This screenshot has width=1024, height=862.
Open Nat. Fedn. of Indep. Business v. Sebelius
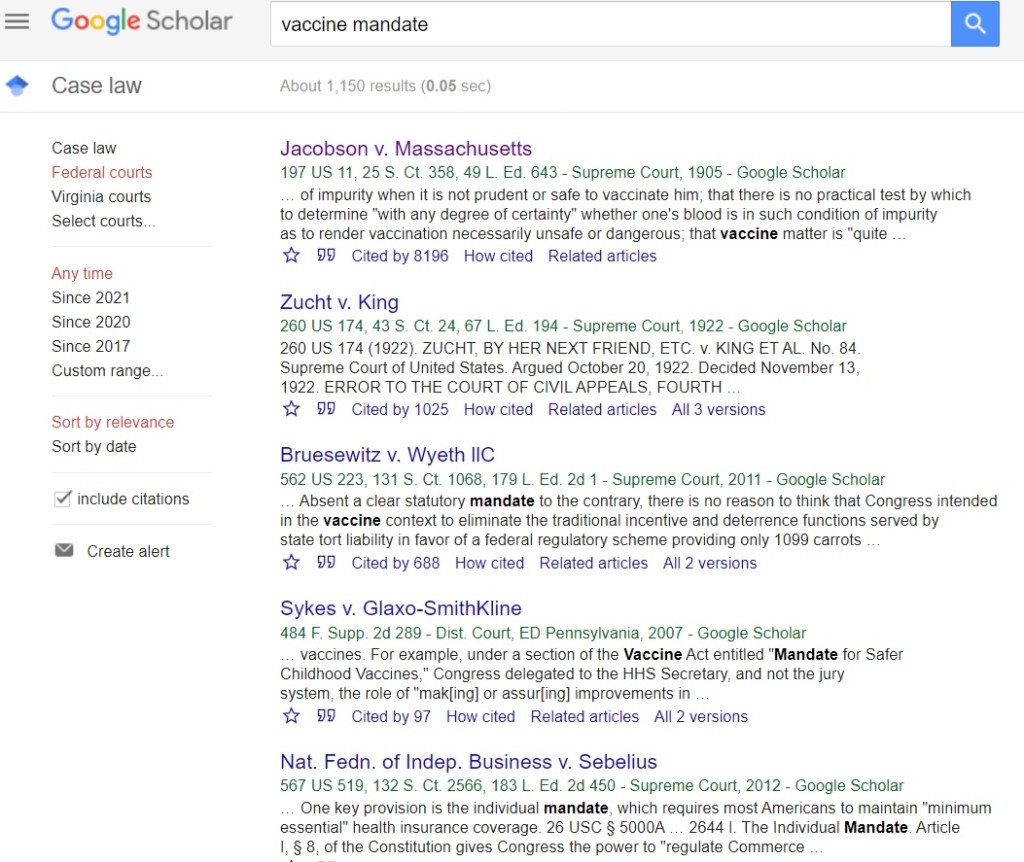point(468,762)
